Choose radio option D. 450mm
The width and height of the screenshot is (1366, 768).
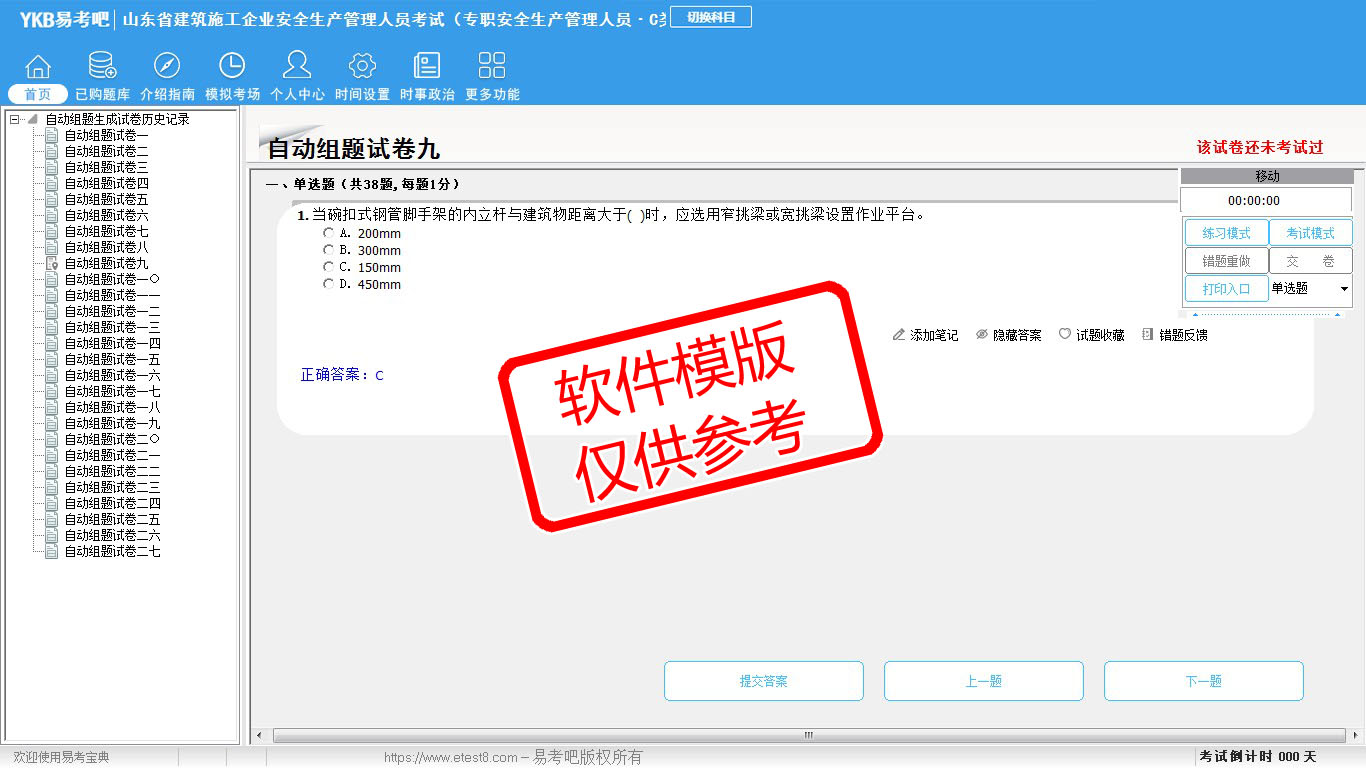329,284
